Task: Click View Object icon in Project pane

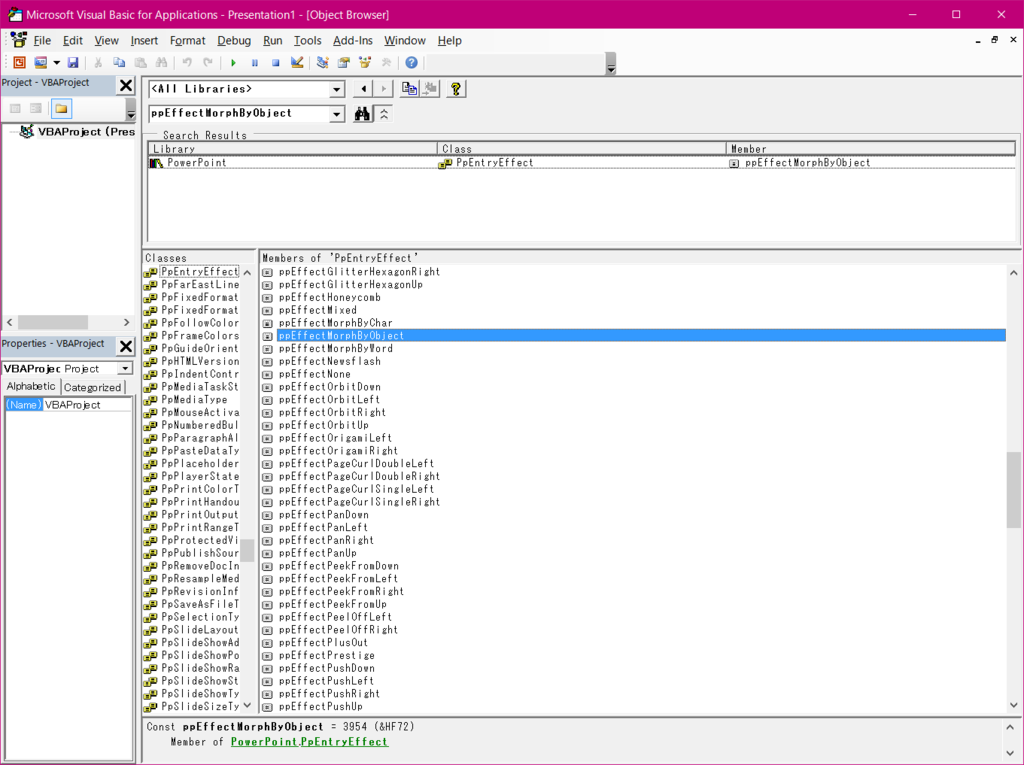Action: tap(37, 108)
